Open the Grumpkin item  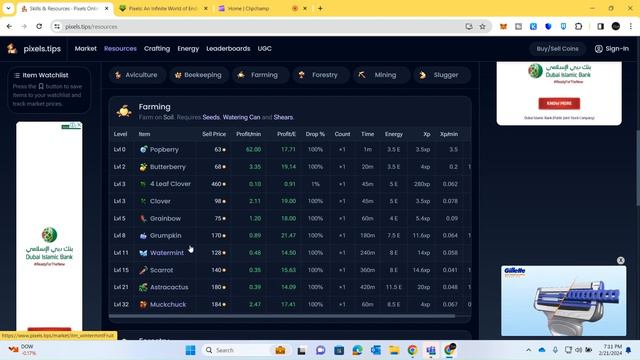pos(165,236)
